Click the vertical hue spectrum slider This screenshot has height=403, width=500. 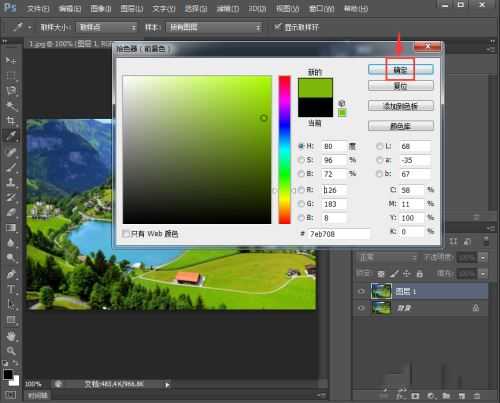pos(284,150)
